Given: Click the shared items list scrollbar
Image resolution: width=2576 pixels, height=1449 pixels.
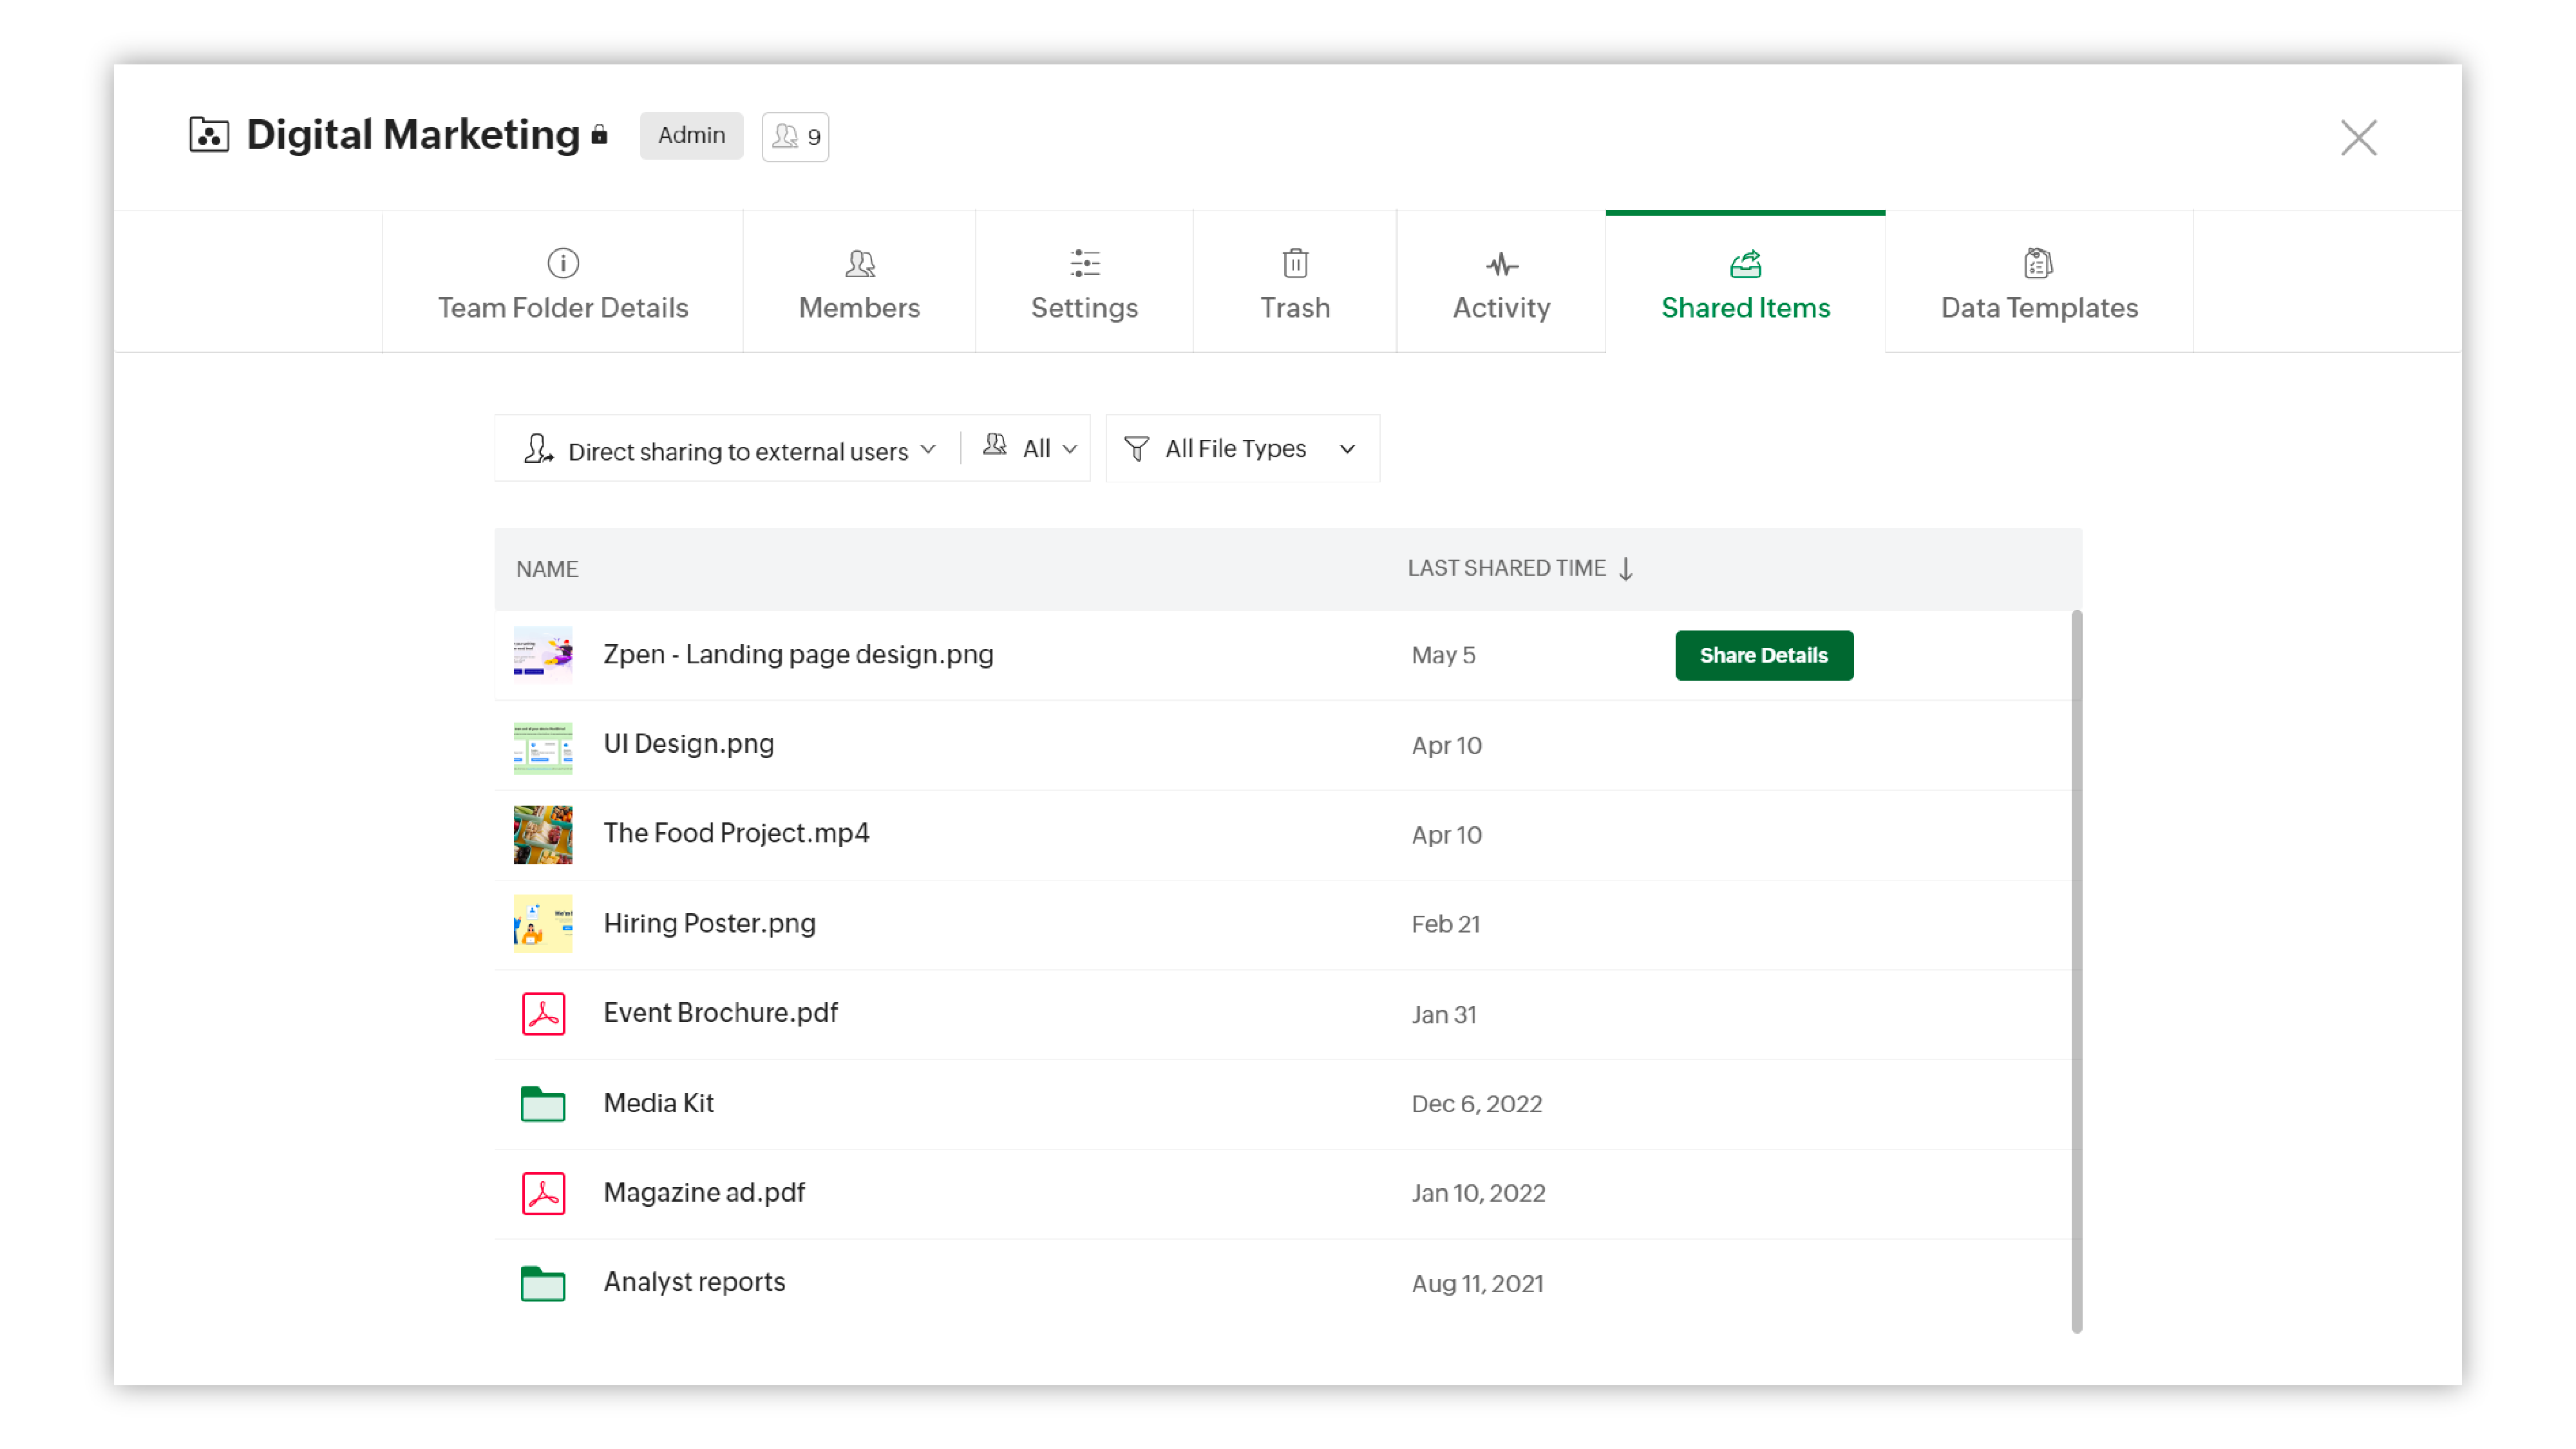Looking at the screenshot, I should tap(2077, 970).
